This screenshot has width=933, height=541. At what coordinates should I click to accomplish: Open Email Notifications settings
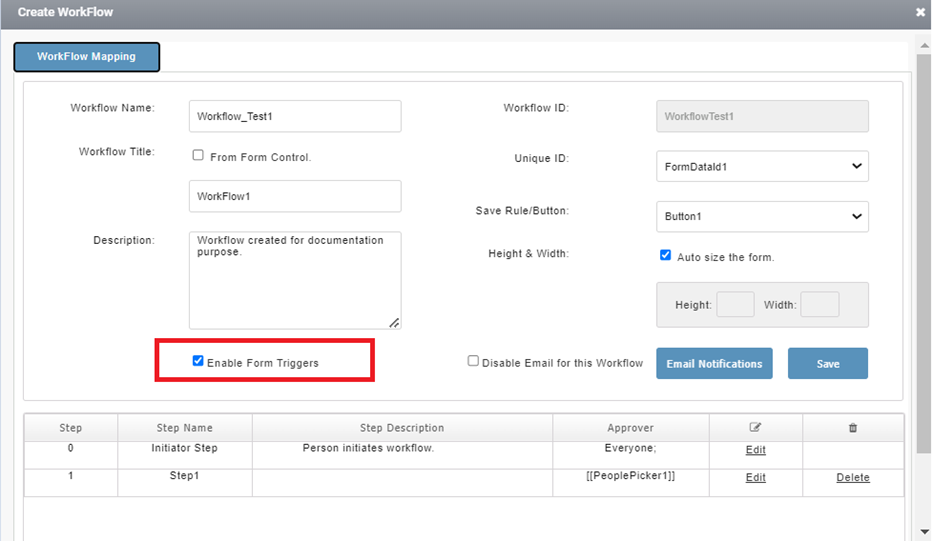pyautogui.click(x=714, y=364)
